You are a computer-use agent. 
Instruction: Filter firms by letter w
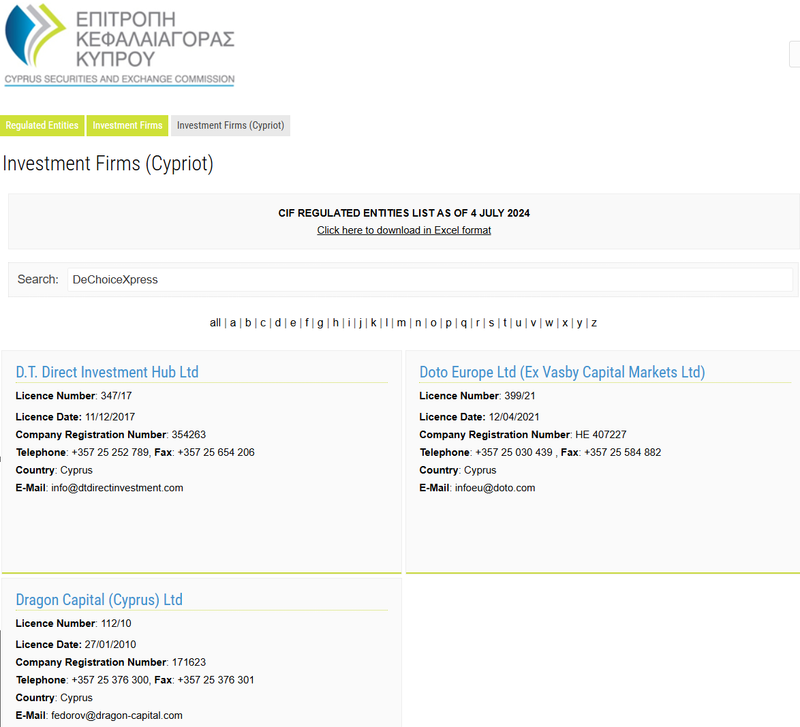tap(549, 323)
